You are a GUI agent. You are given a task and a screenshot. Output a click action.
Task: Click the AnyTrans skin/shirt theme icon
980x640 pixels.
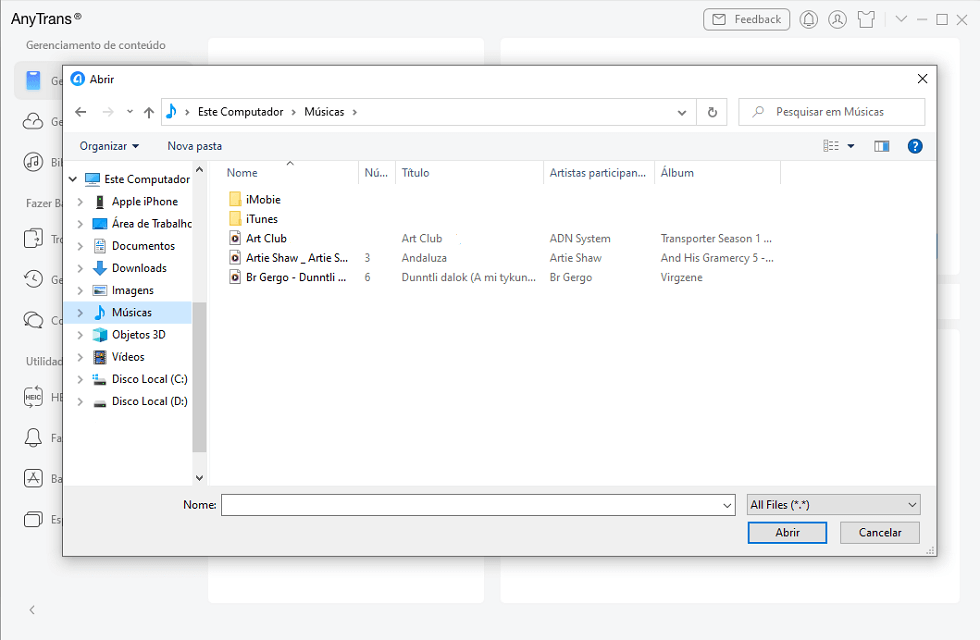(x=866, y=19)
